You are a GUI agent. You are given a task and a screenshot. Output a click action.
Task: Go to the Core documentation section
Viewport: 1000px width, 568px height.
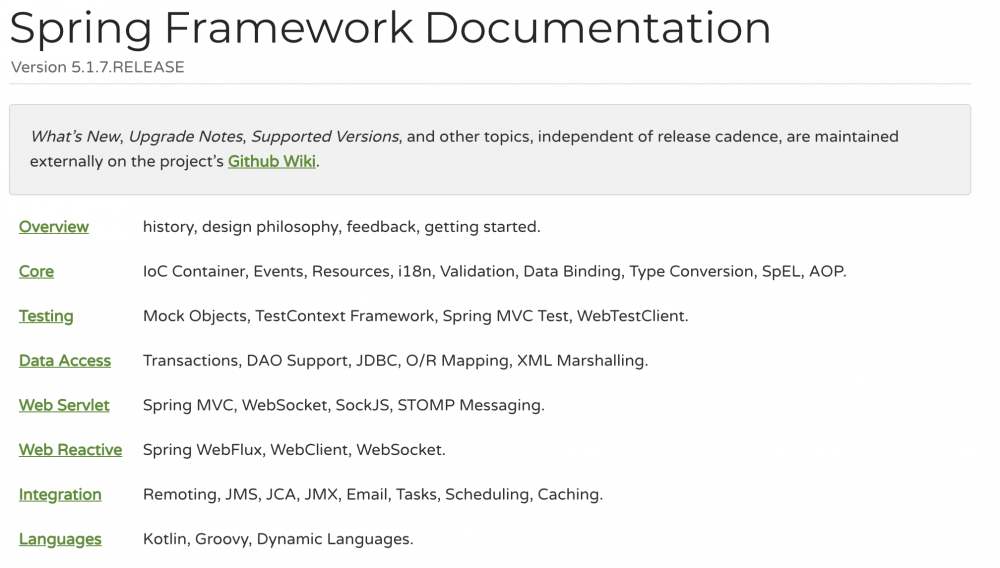click(36, 272)
